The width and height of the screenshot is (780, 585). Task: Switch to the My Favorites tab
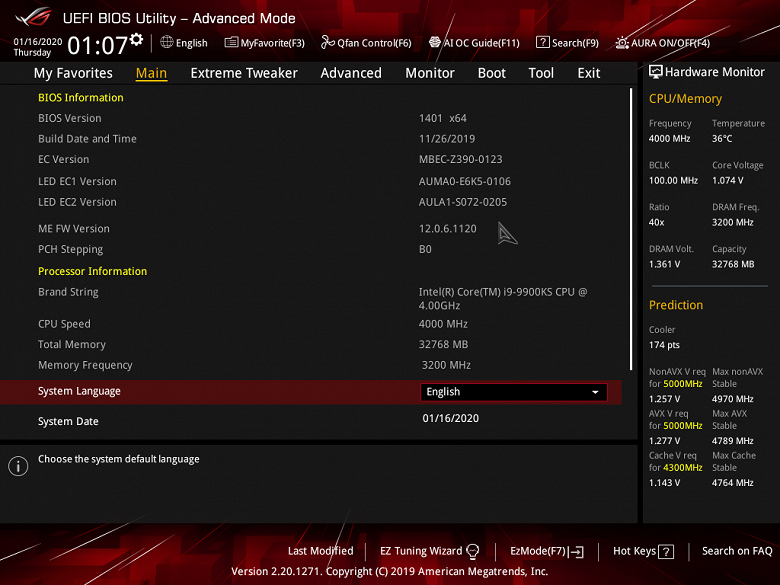[x=73, y=73]
